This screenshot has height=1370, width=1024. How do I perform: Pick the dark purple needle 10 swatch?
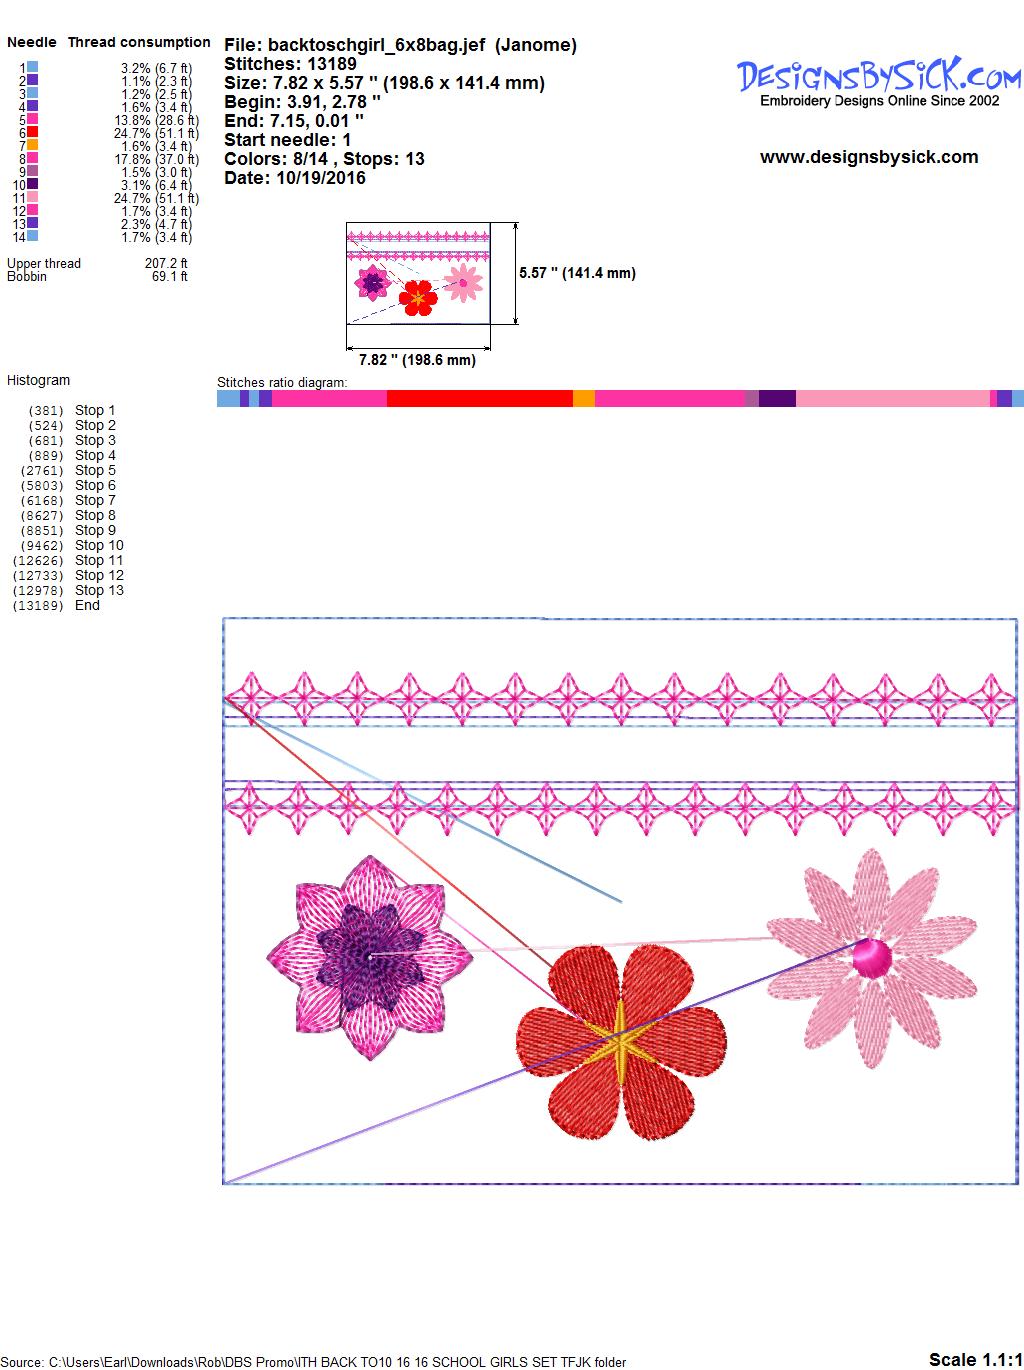(x=33, y=184)
